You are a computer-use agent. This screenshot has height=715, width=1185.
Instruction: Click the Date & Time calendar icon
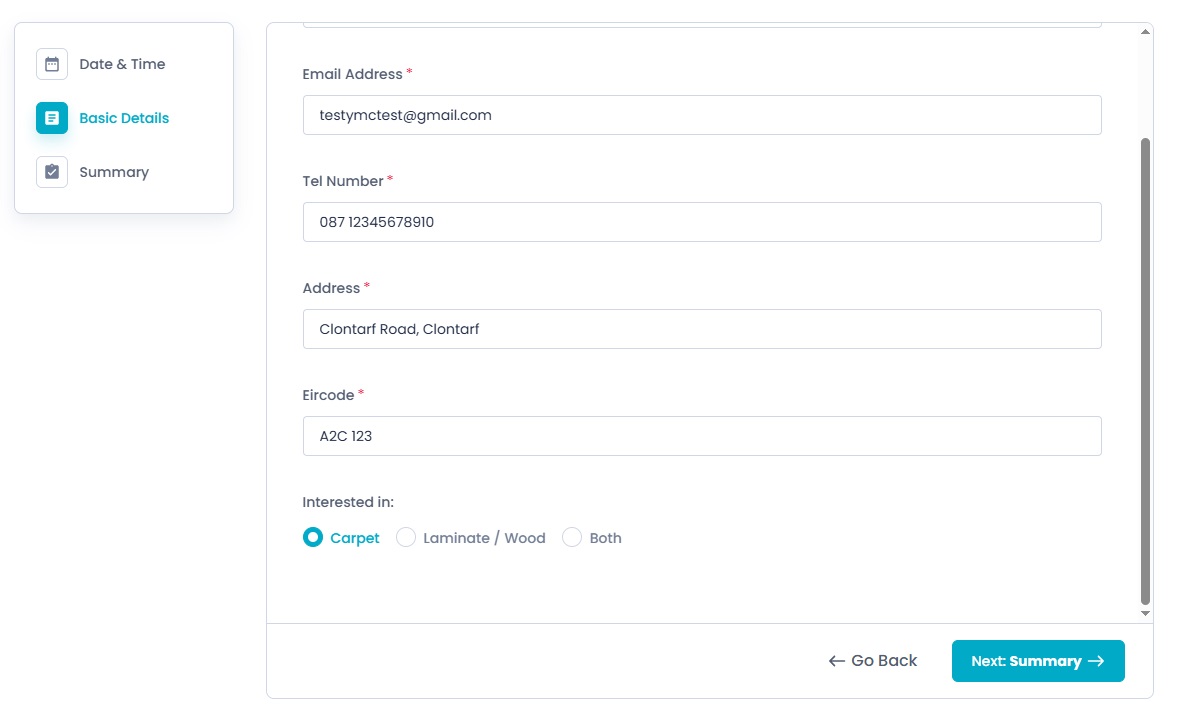(52, 64)
